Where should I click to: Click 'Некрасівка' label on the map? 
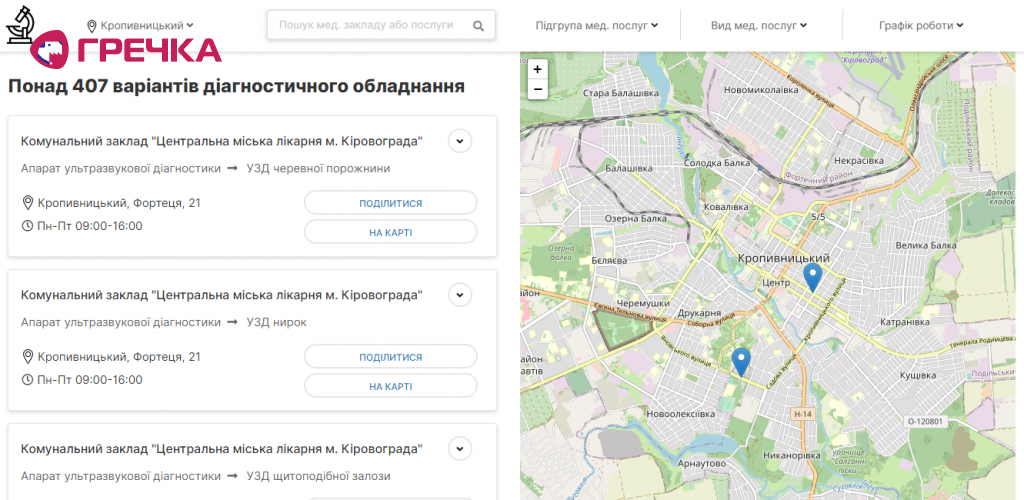tap(859, 160)
